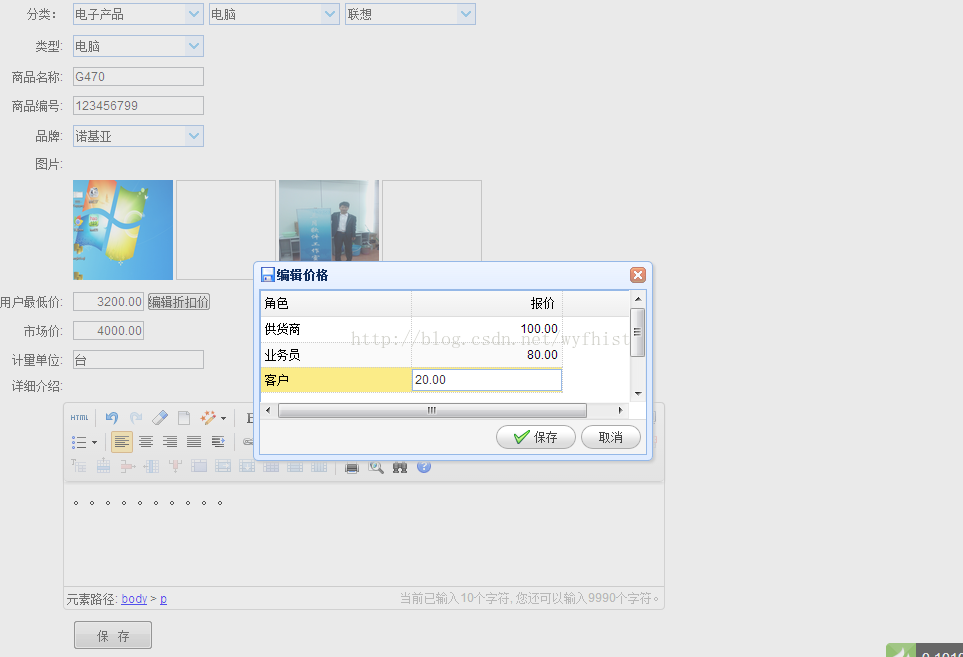Click the magic wand auto-typeset icon
This screenshot has width=963, height=657.
tap(208, 418)
